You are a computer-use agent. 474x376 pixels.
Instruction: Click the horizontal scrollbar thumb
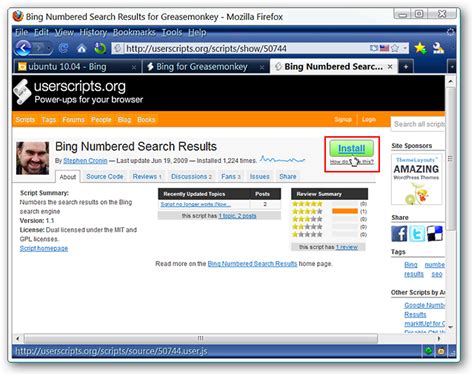click(201, 338)
